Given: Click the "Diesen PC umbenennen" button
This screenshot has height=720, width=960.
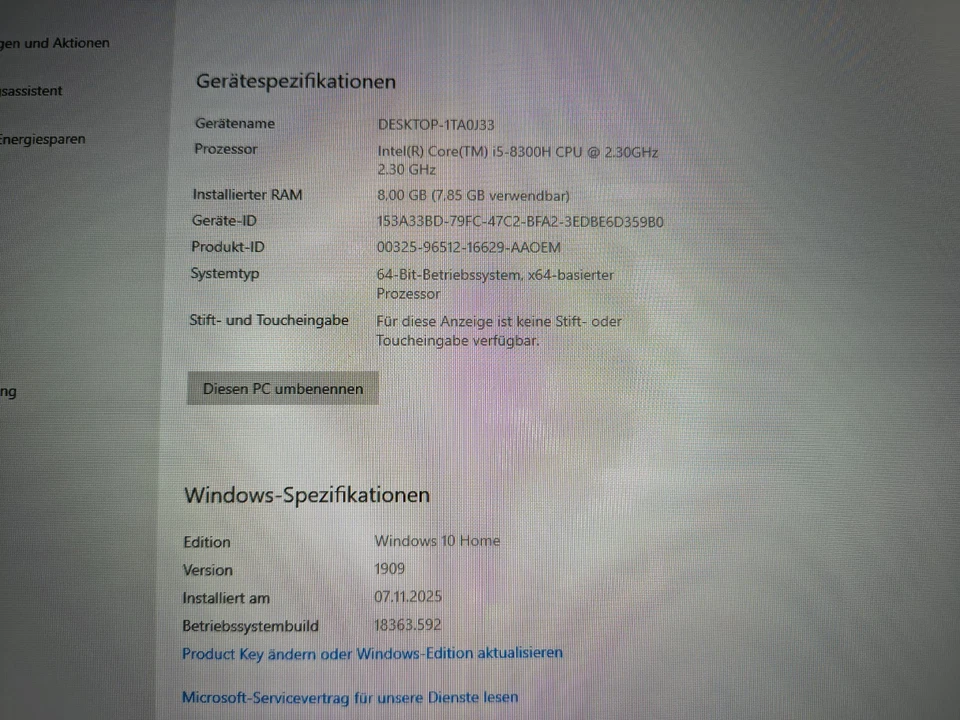Looking at the screenshot, I should [282, 388].
